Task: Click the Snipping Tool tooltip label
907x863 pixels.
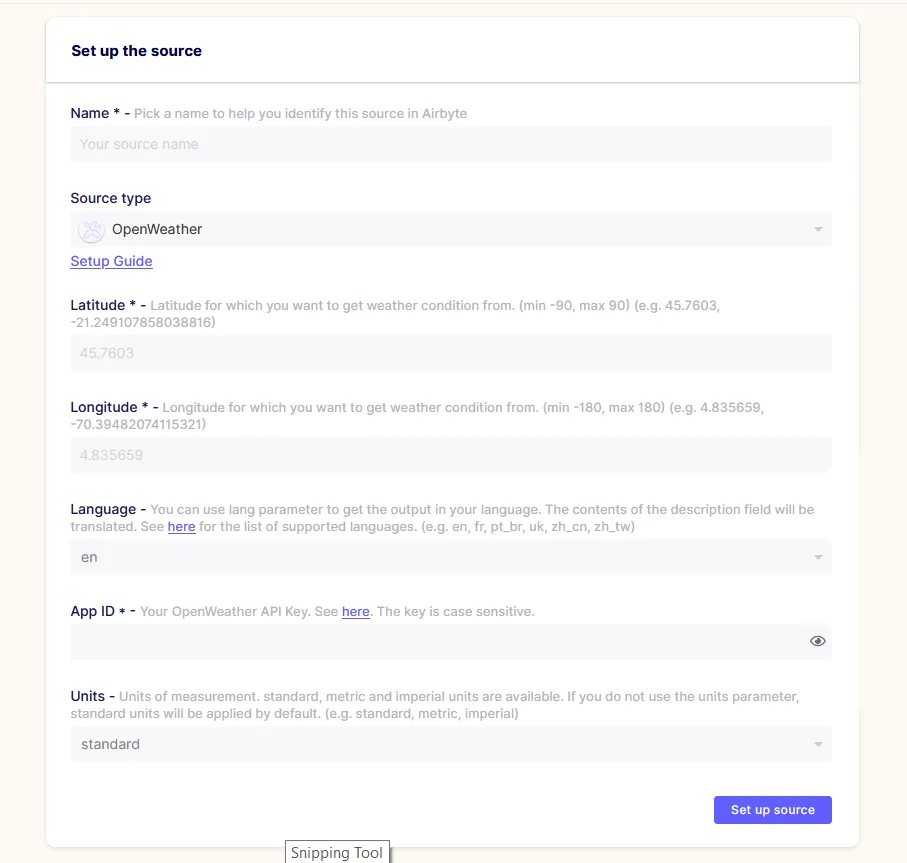Action: pyautogui.click(x=337, y=853)
